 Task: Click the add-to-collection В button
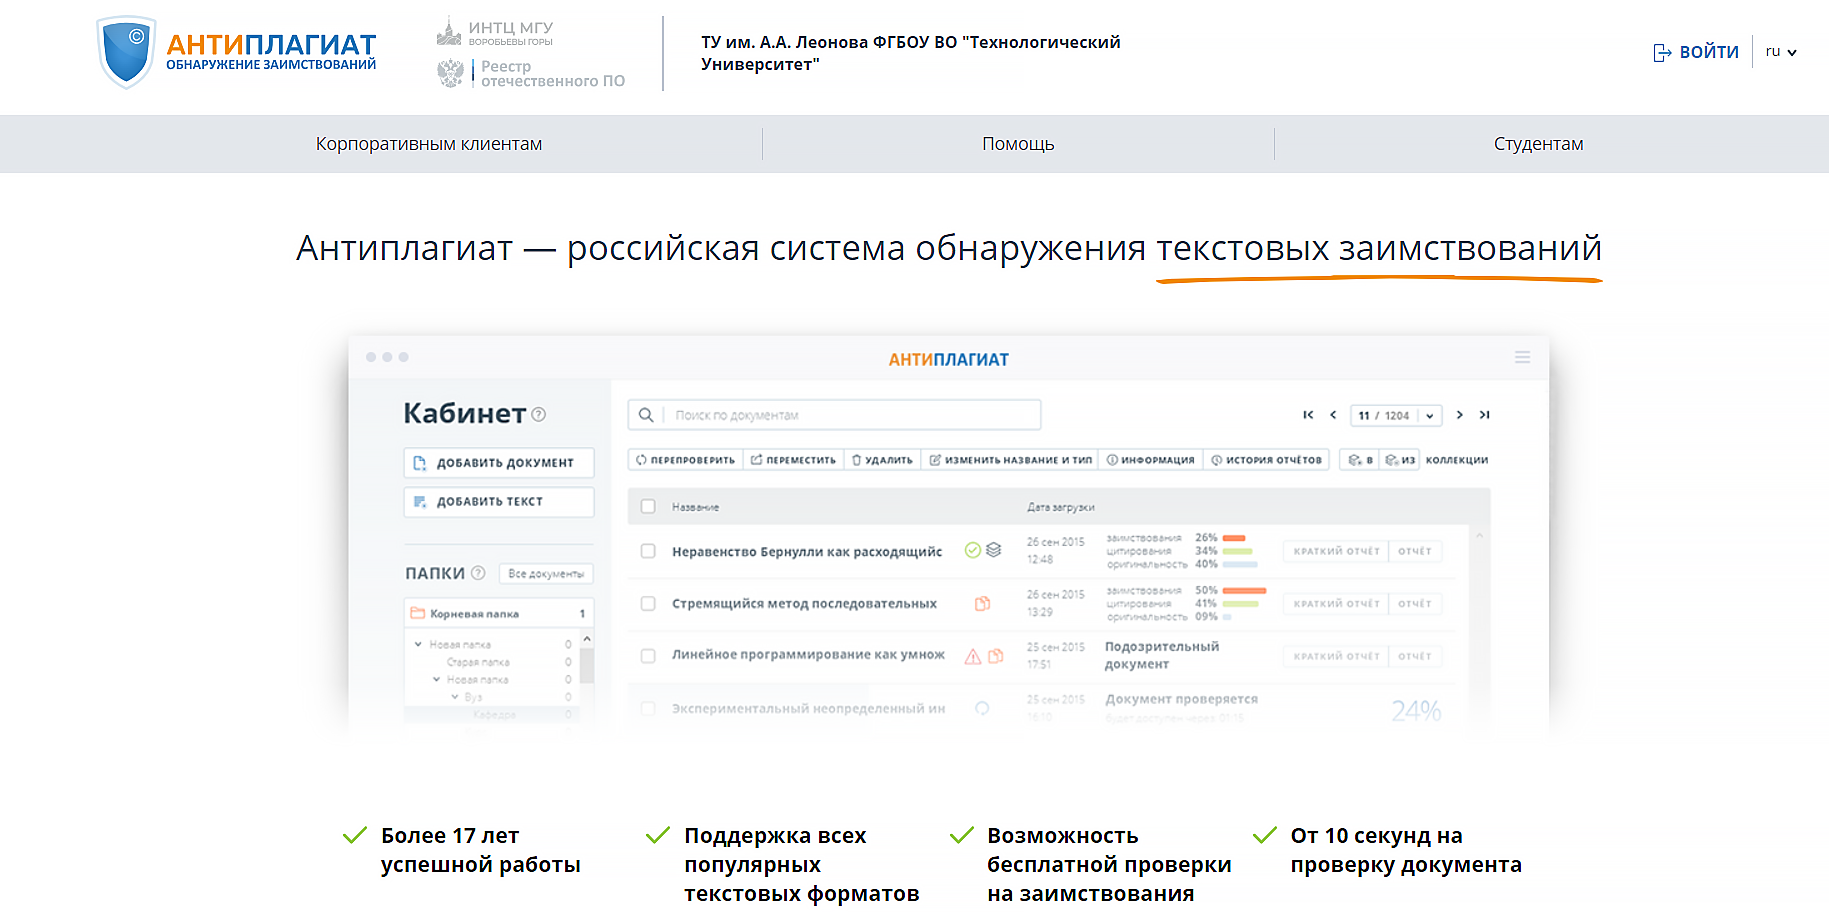1360,460
